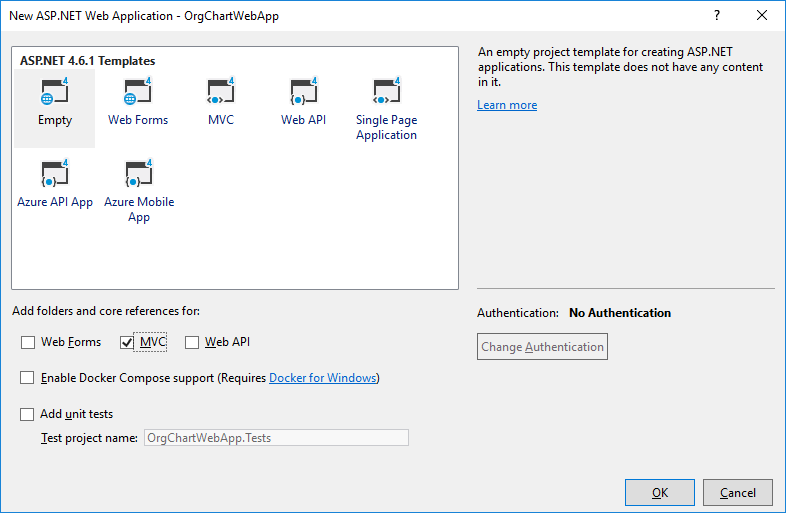Select the Azure Mobile App template icon
786x513 pixels.
point(139,174)
